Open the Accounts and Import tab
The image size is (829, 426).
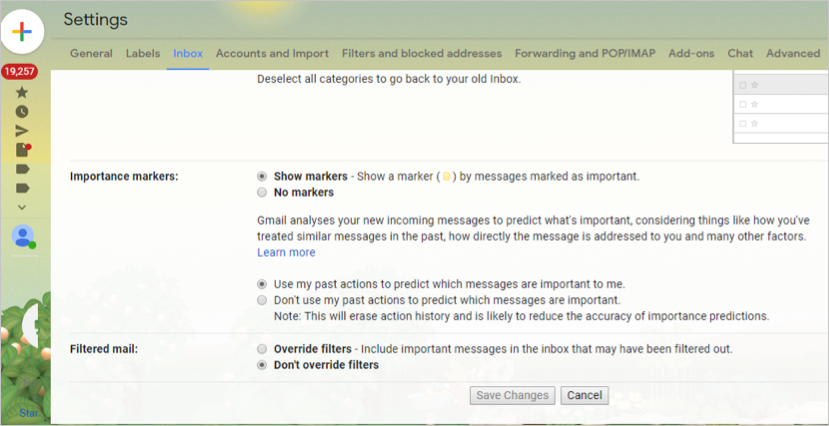(272, 53)
